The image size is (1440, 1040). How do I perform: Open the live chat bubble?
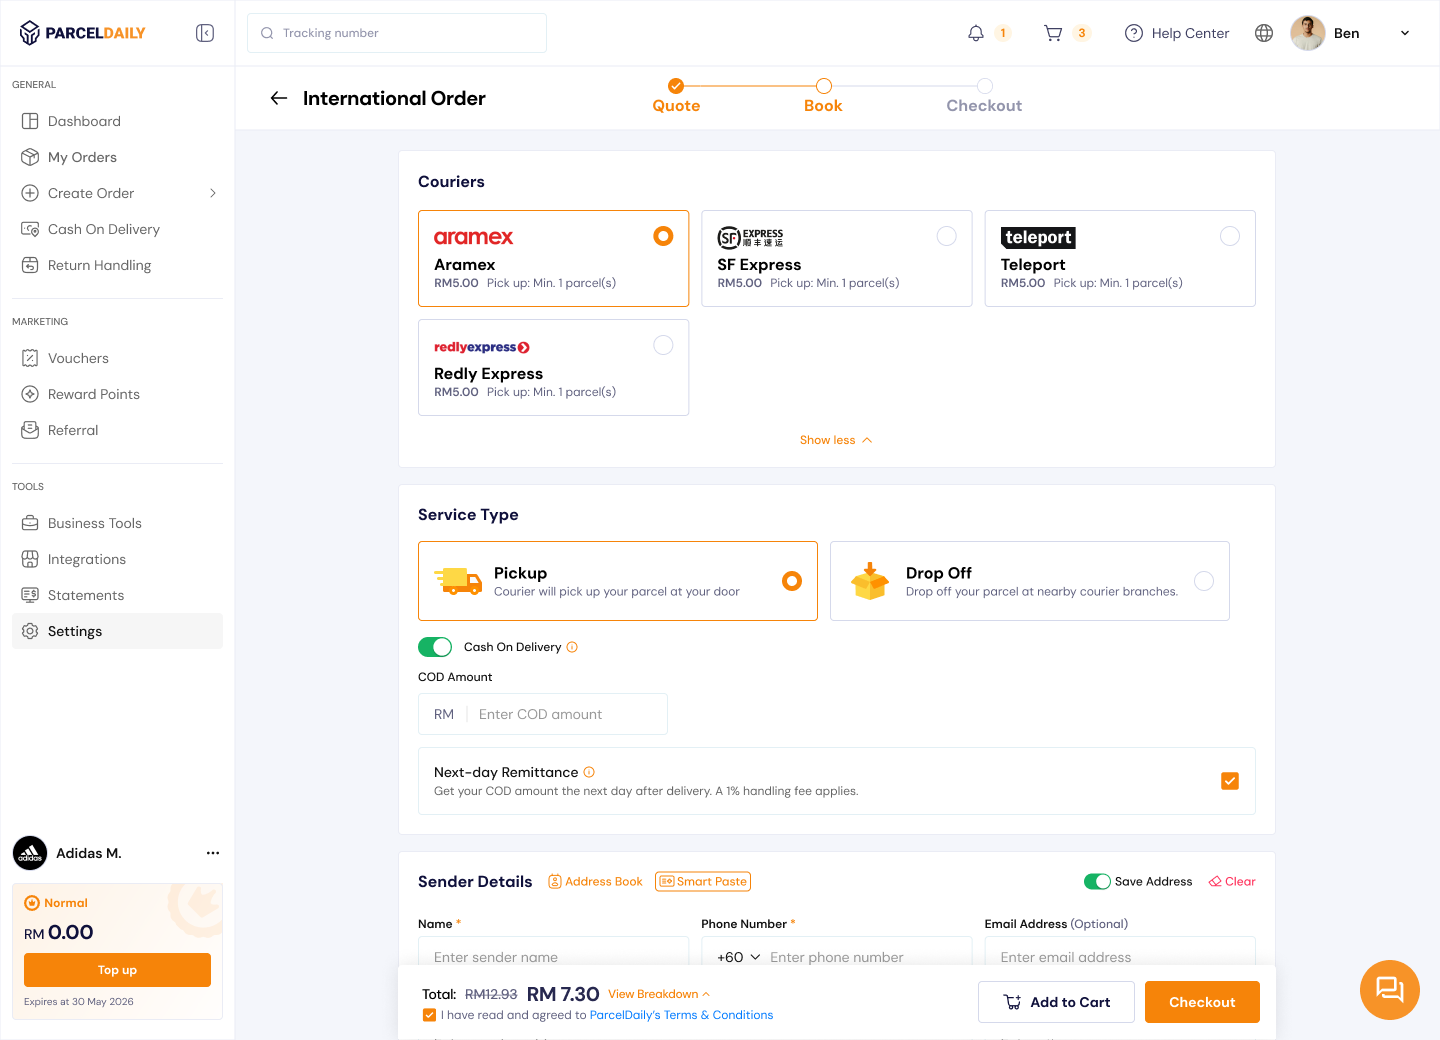(x=1389, y=989)
